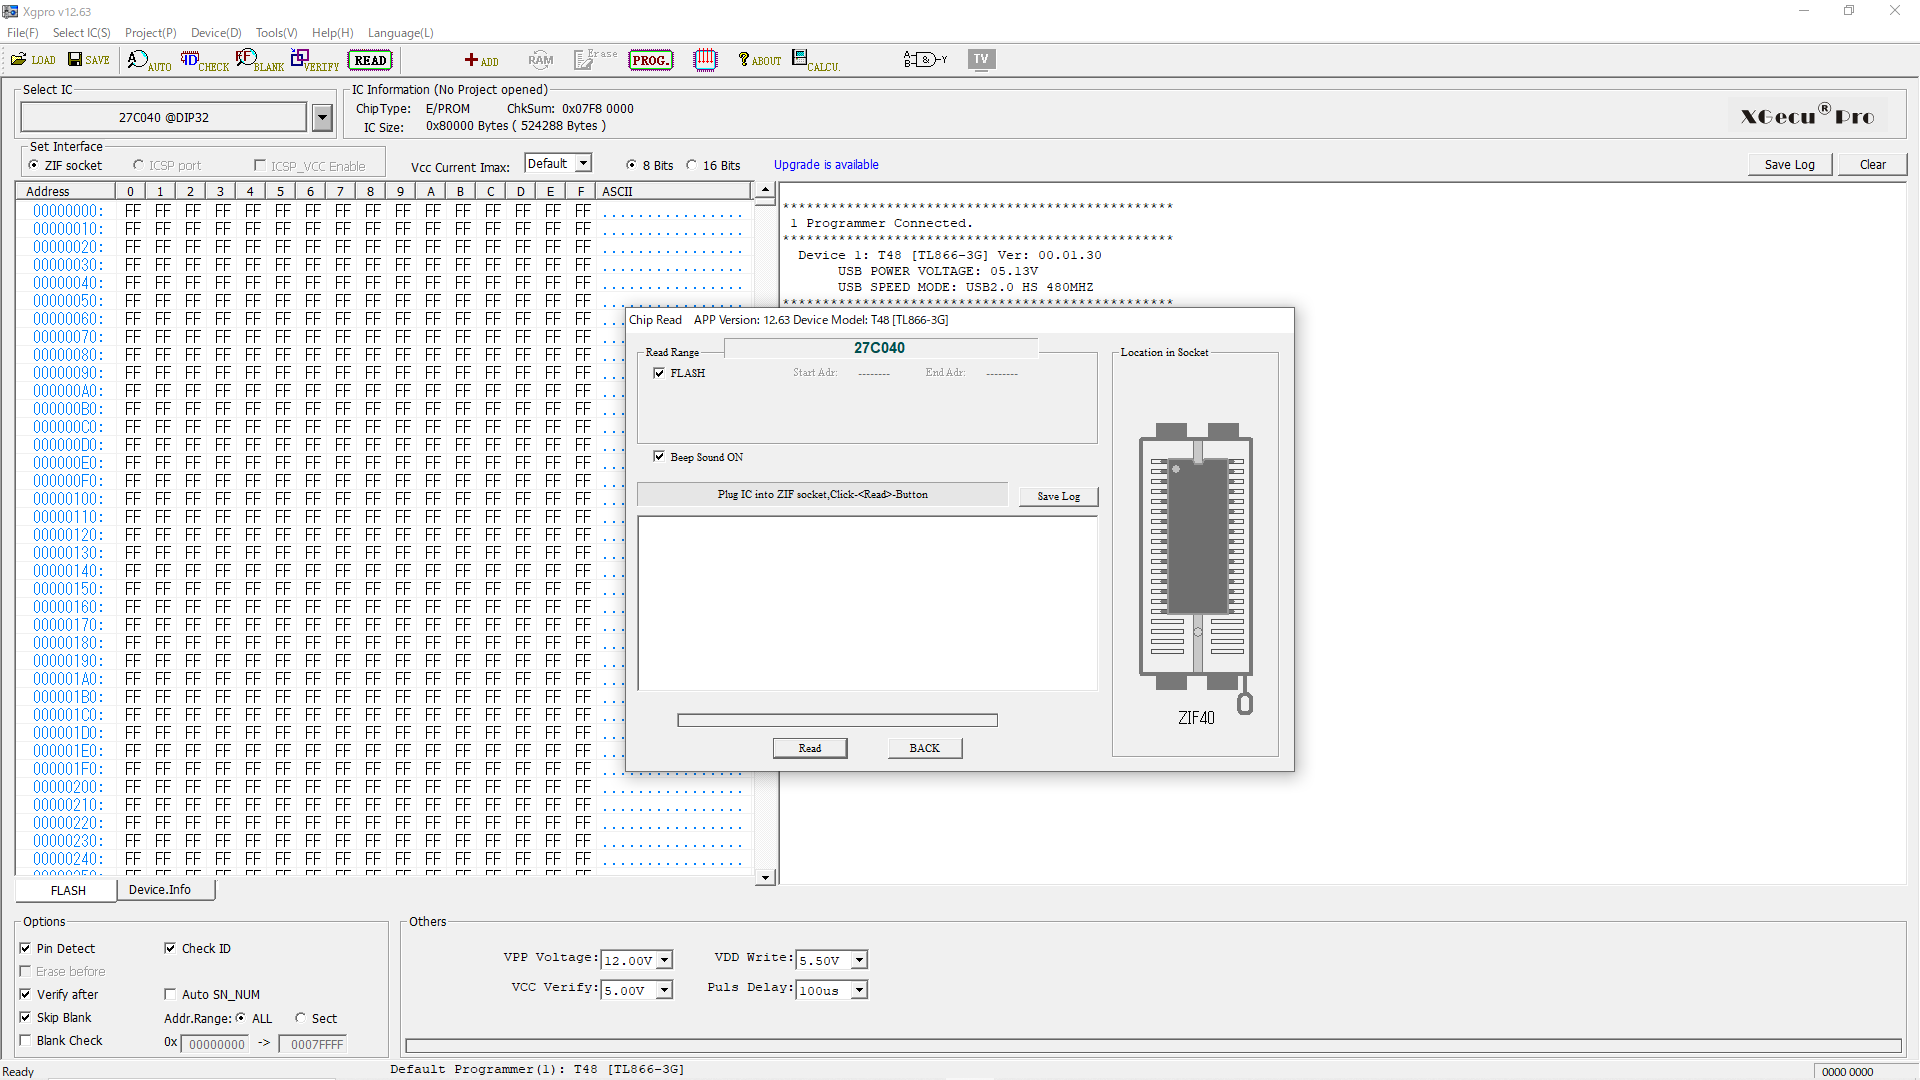Switch to the Device.Info tab
Screen dimensions: 1920x1080
160,890
